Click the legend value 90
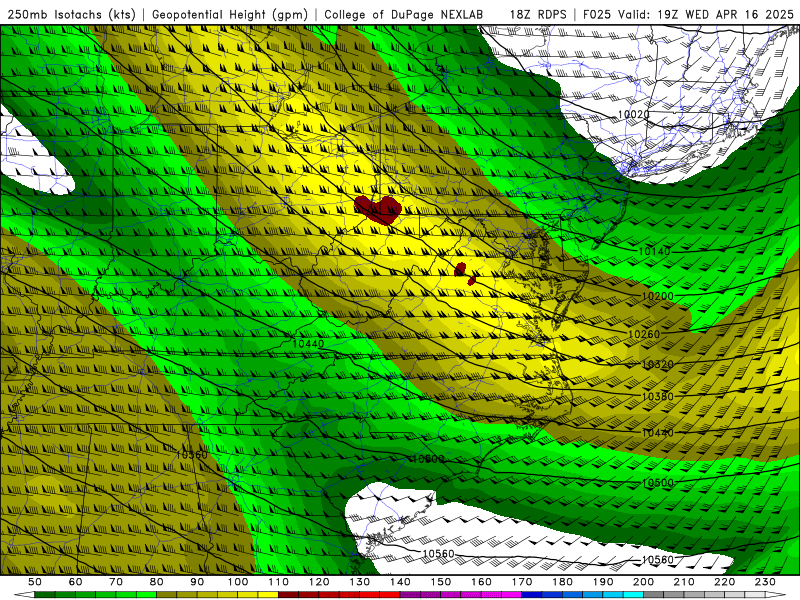Screen dimensions: 800x600 tap(197, 582)
